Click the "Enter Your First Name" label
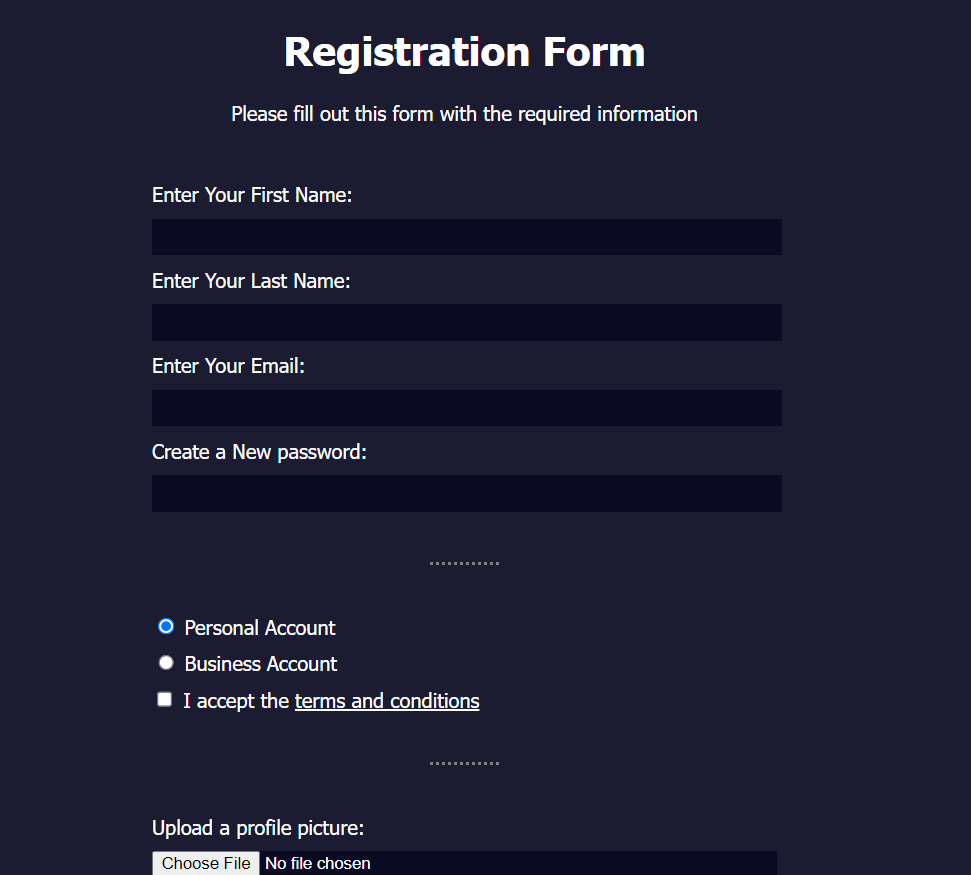 coord(251,195)
